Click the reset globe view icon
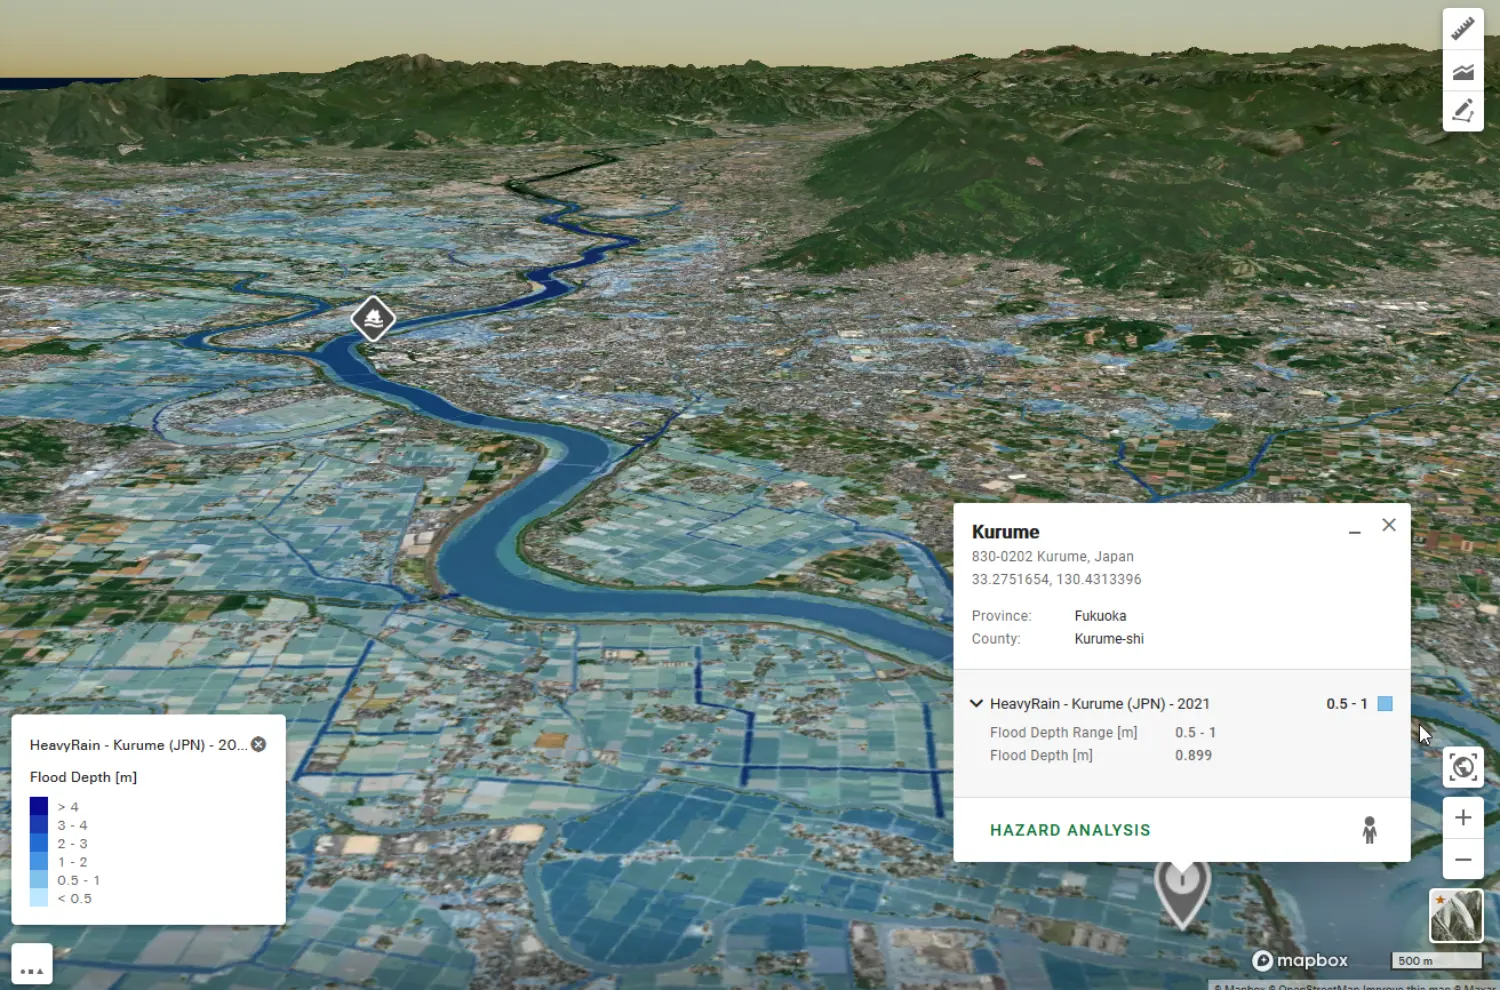Image resolution: width=1500 pixels, height=990 pixels. point(1463,767)
